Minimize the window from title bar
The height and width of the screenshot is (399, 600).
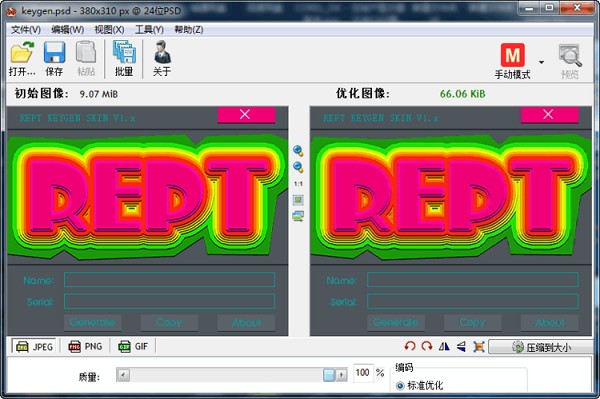(x=530, y=8)
